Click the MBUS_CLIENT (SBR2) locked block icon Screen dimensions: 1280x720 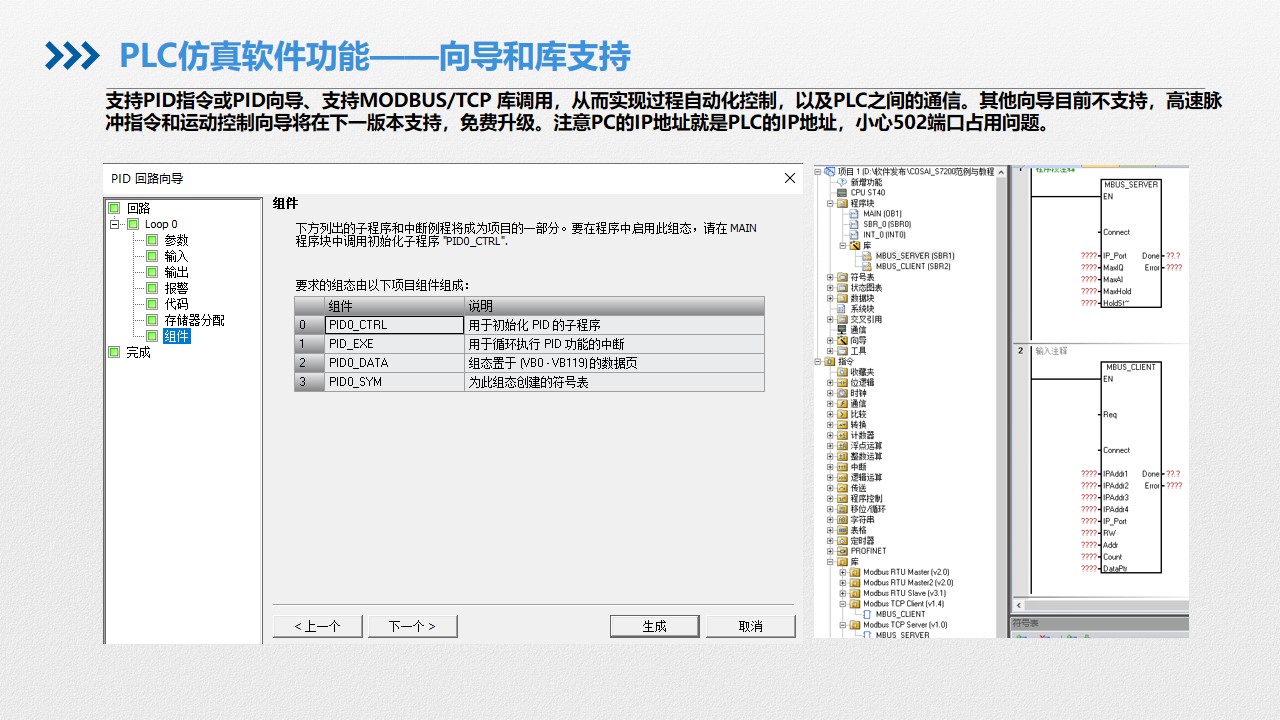866,266
